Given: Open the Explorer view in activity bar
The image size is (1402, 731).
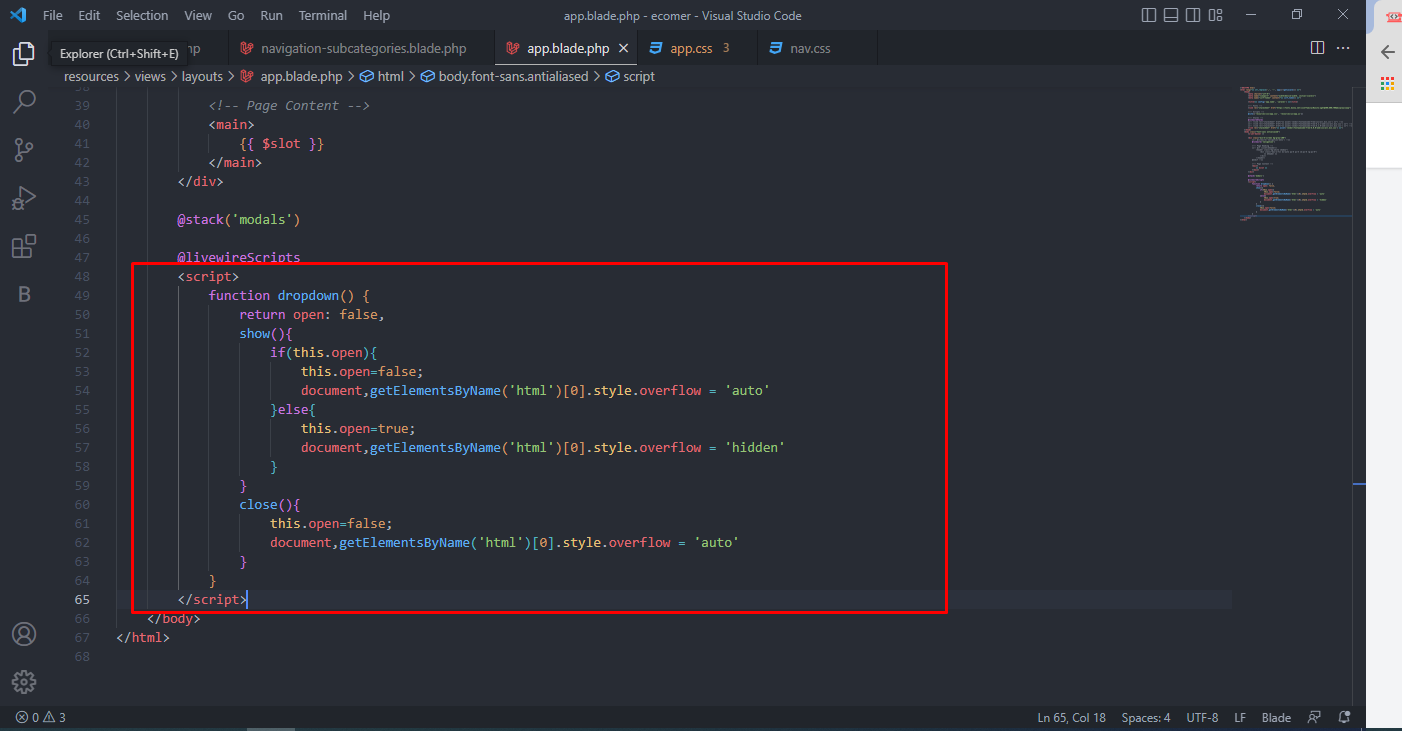Looking at the screenshot, I should click(24, 54).
